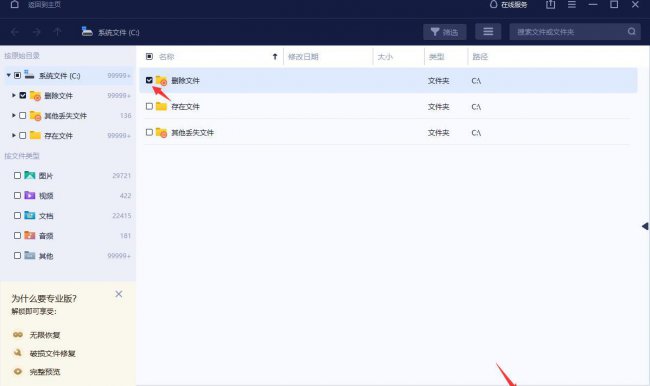Click the 删除文件 folder icon in the sidebar

click(x=35, y=95)
